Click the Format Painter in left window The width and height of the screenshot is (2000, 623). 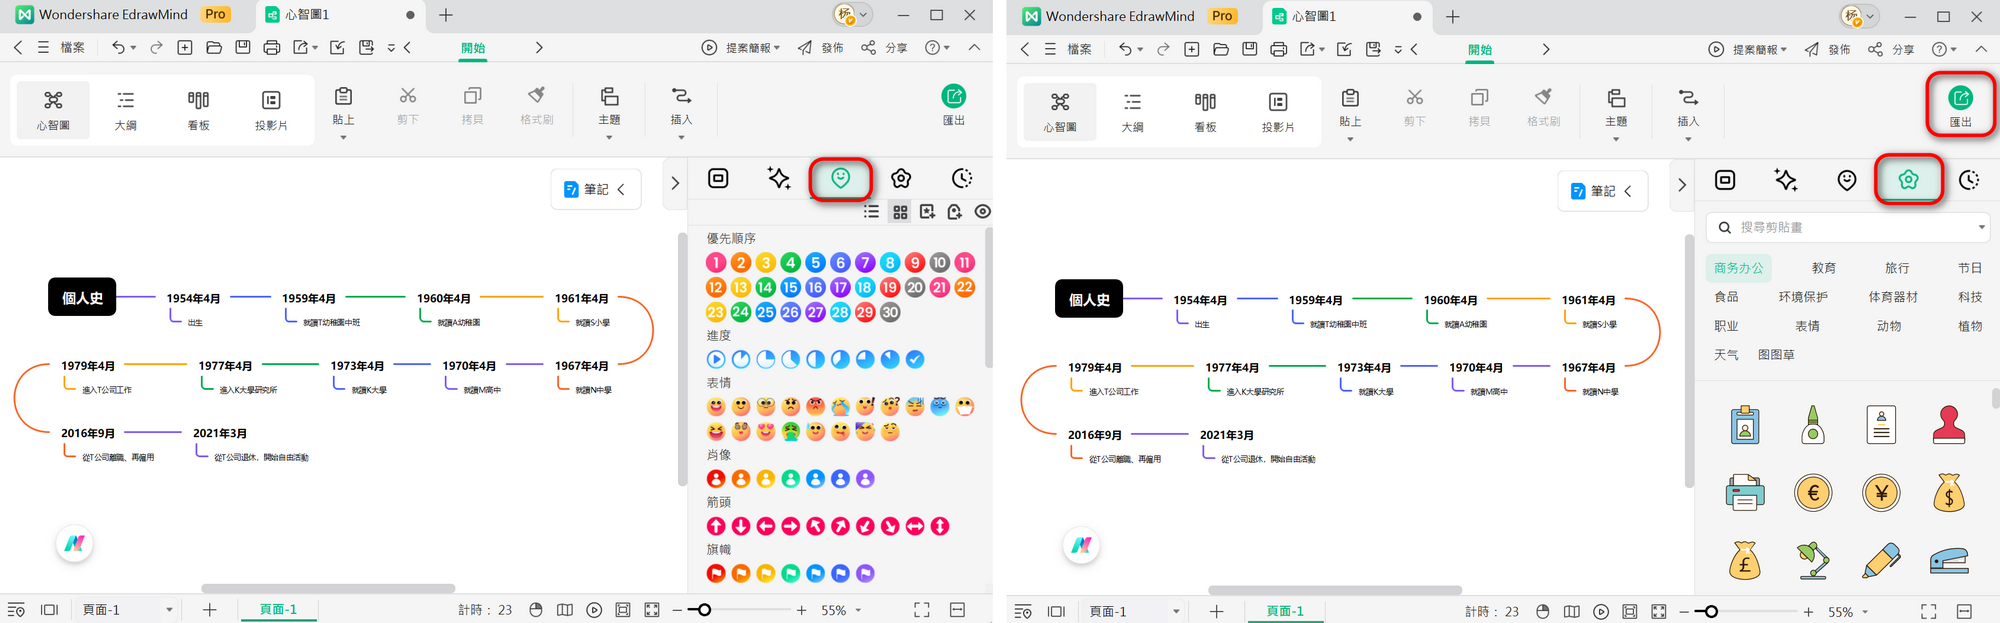pyautogui.click(x=537, y=104)
